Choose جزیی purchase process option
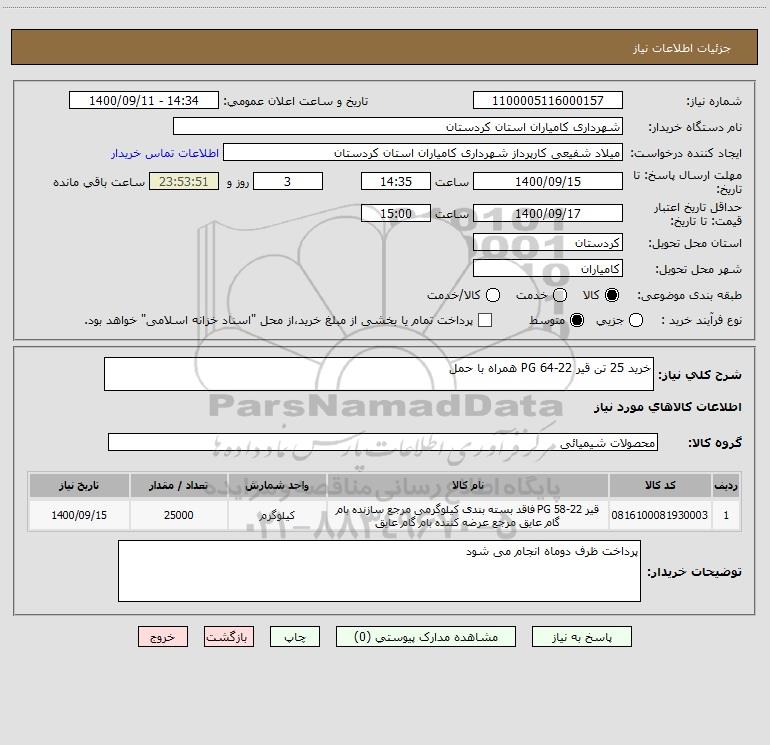770x745 pixels. click(x=635, y=320)
